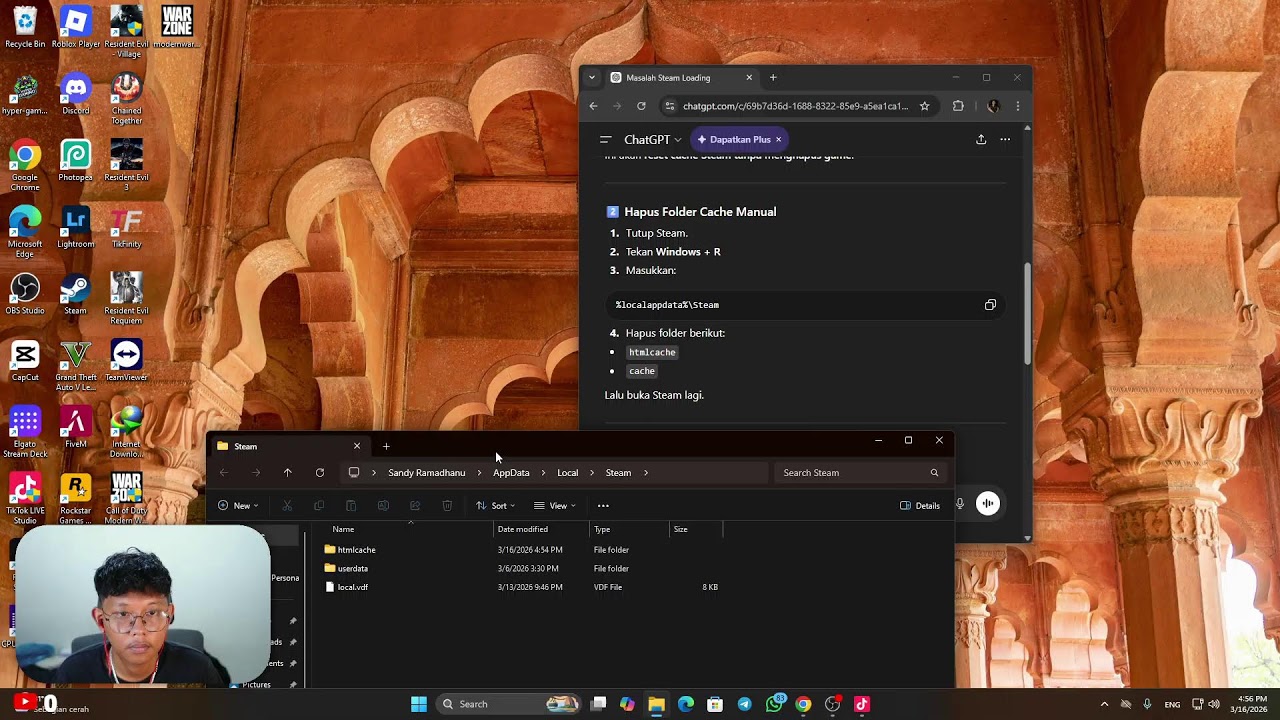Screen dimensions: 1280x720
Task: Open the Recycle Bin desktop icon
Action: click(x=25, y=27)
